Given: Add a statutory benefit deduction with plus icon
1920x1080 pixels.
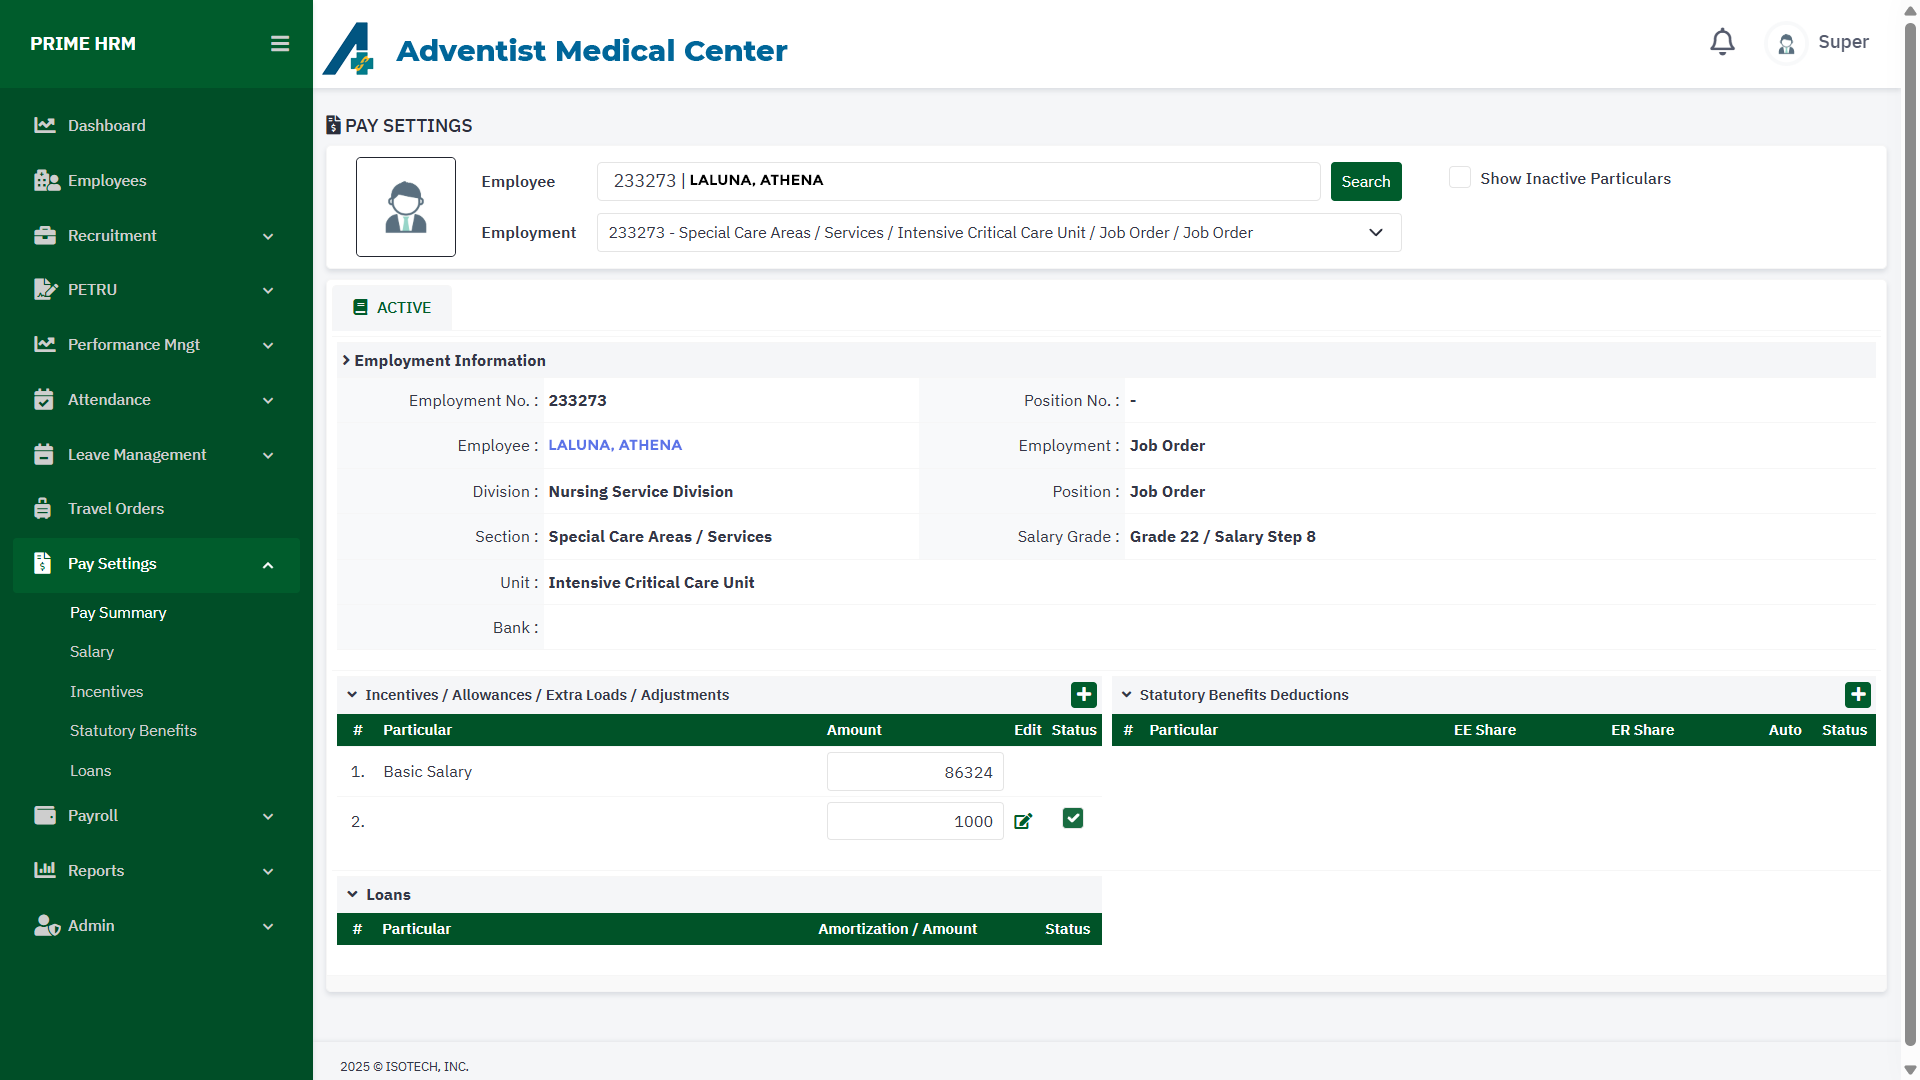Looking at the screenshot, I should [1857, 694].
